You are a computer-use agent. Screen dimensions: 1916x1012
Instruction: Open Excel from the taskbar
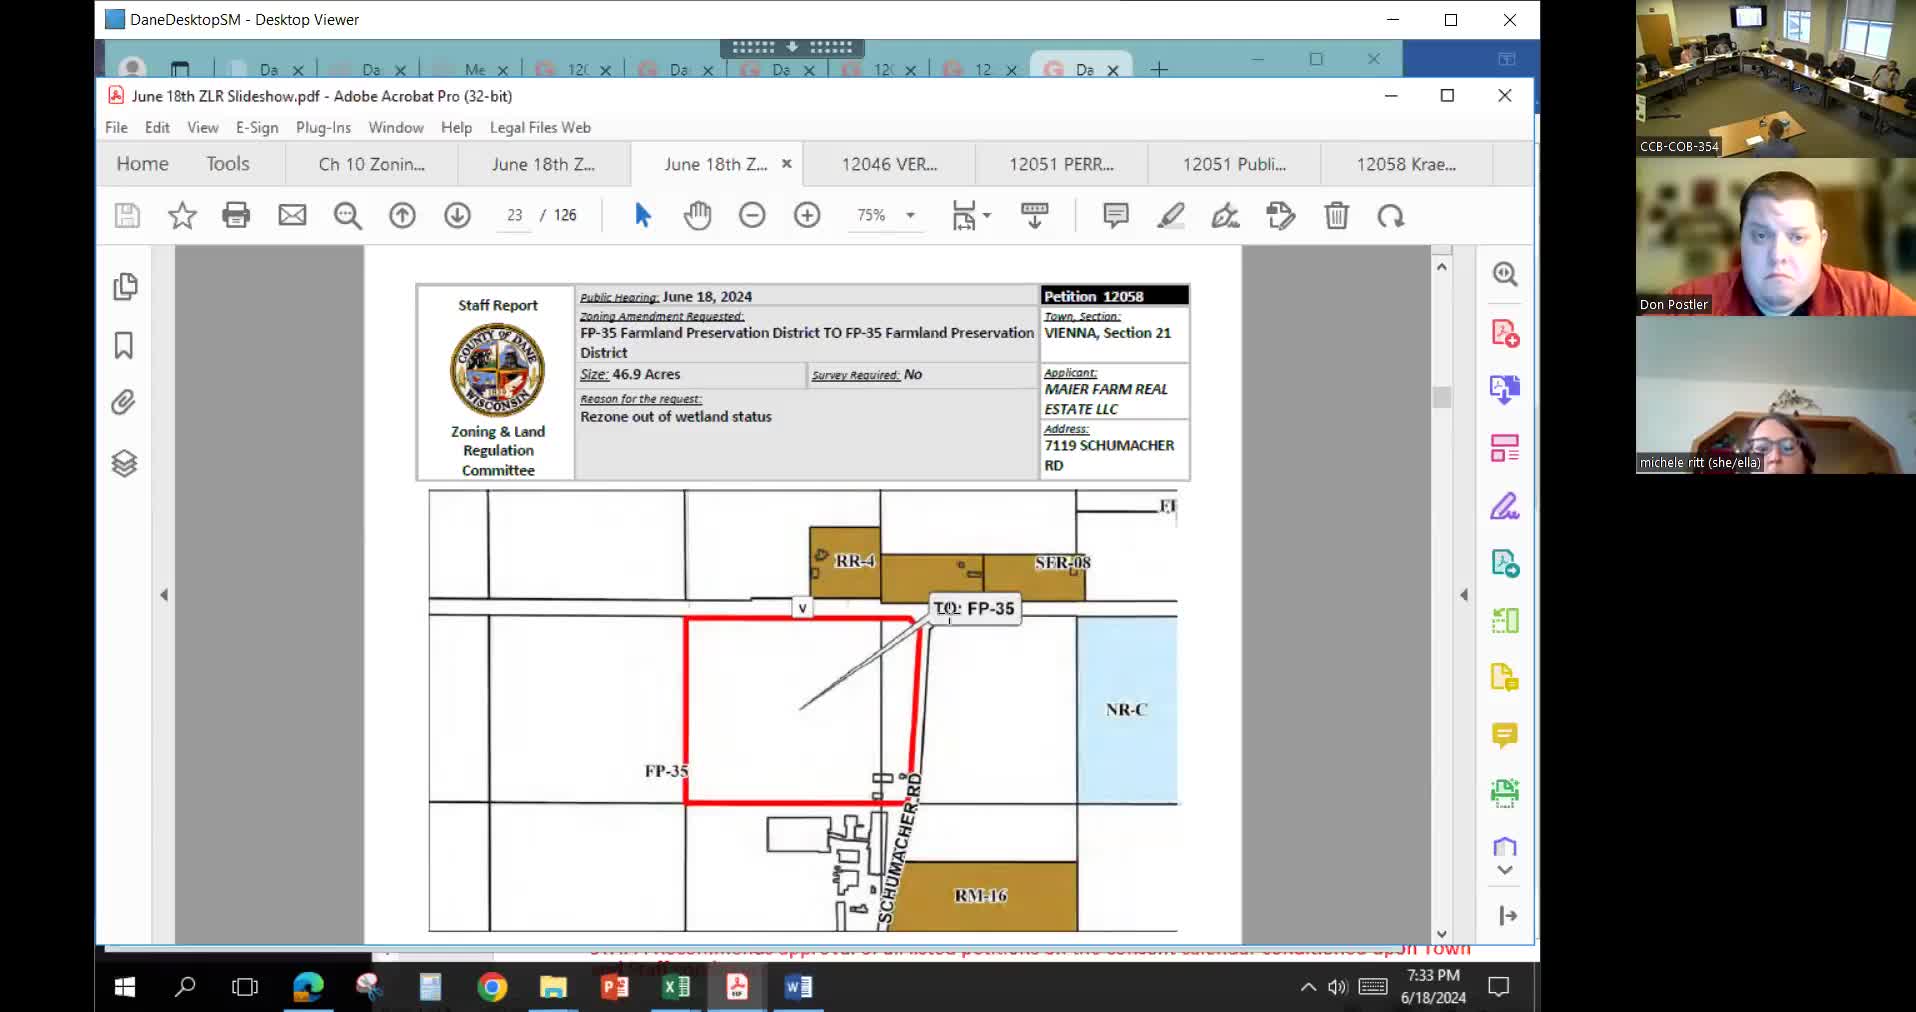click(x=675, y=987)
